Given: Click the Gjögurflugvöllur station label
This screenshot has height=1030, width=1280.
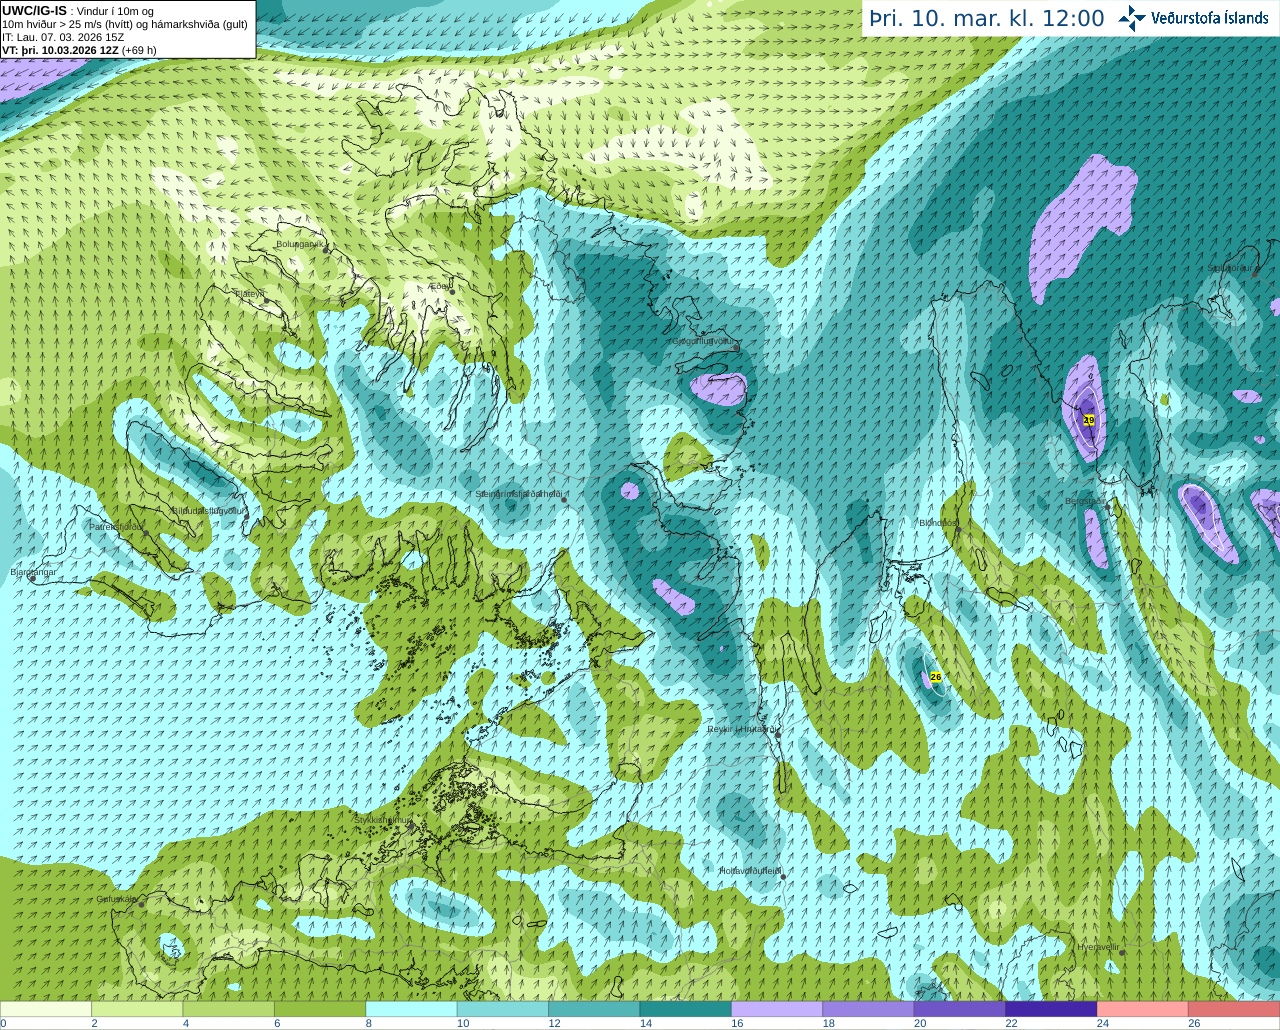Looking at the screenshot, I should click(x=705, y=341).
